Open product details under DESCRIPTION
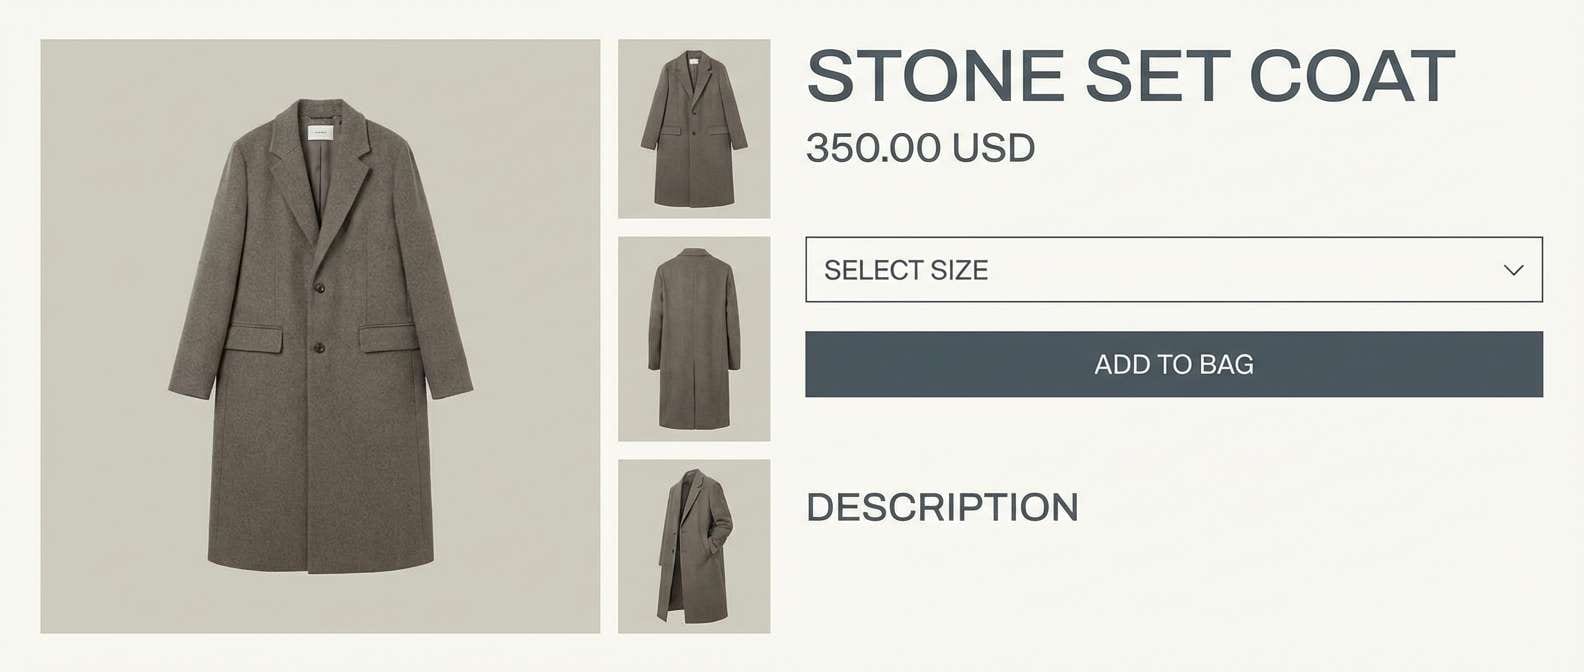The height and width of the screenshot is (672, 1584). tap(941, 507)
